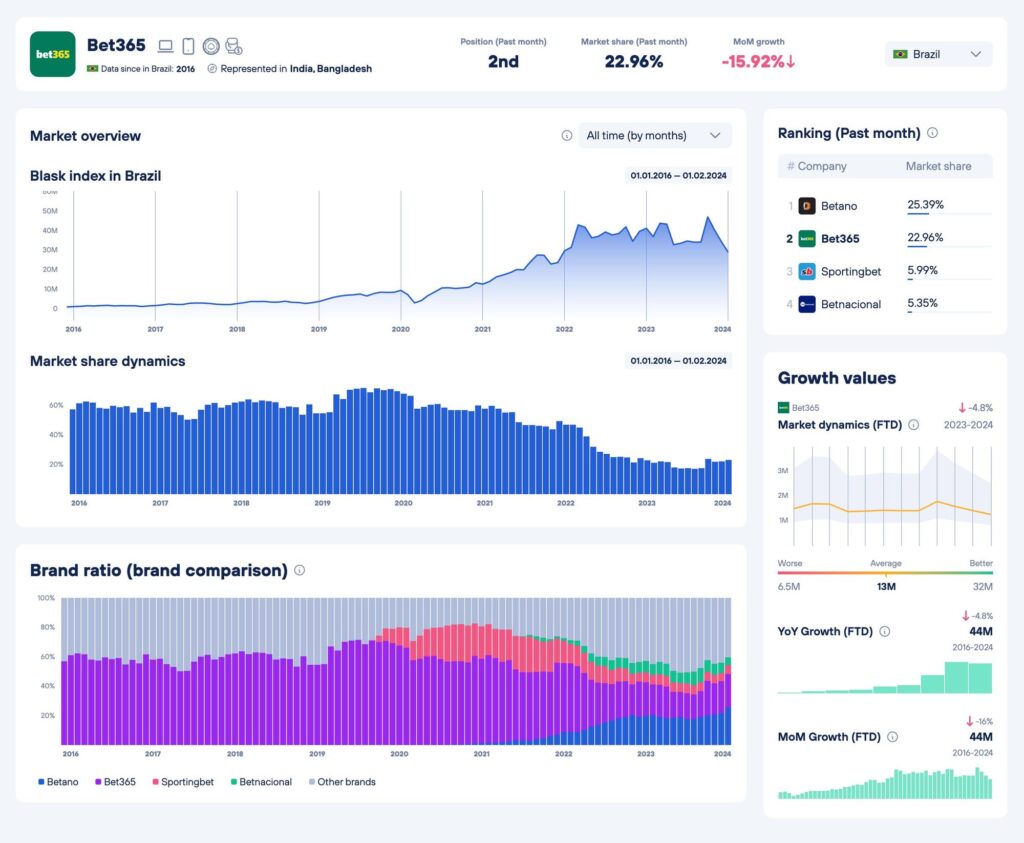Image resolution: width=1024 pixels, height=843 pixels.
Task: Click the Brazil flag beside 'Data since in Brazil'
Action: click(93, 69)
